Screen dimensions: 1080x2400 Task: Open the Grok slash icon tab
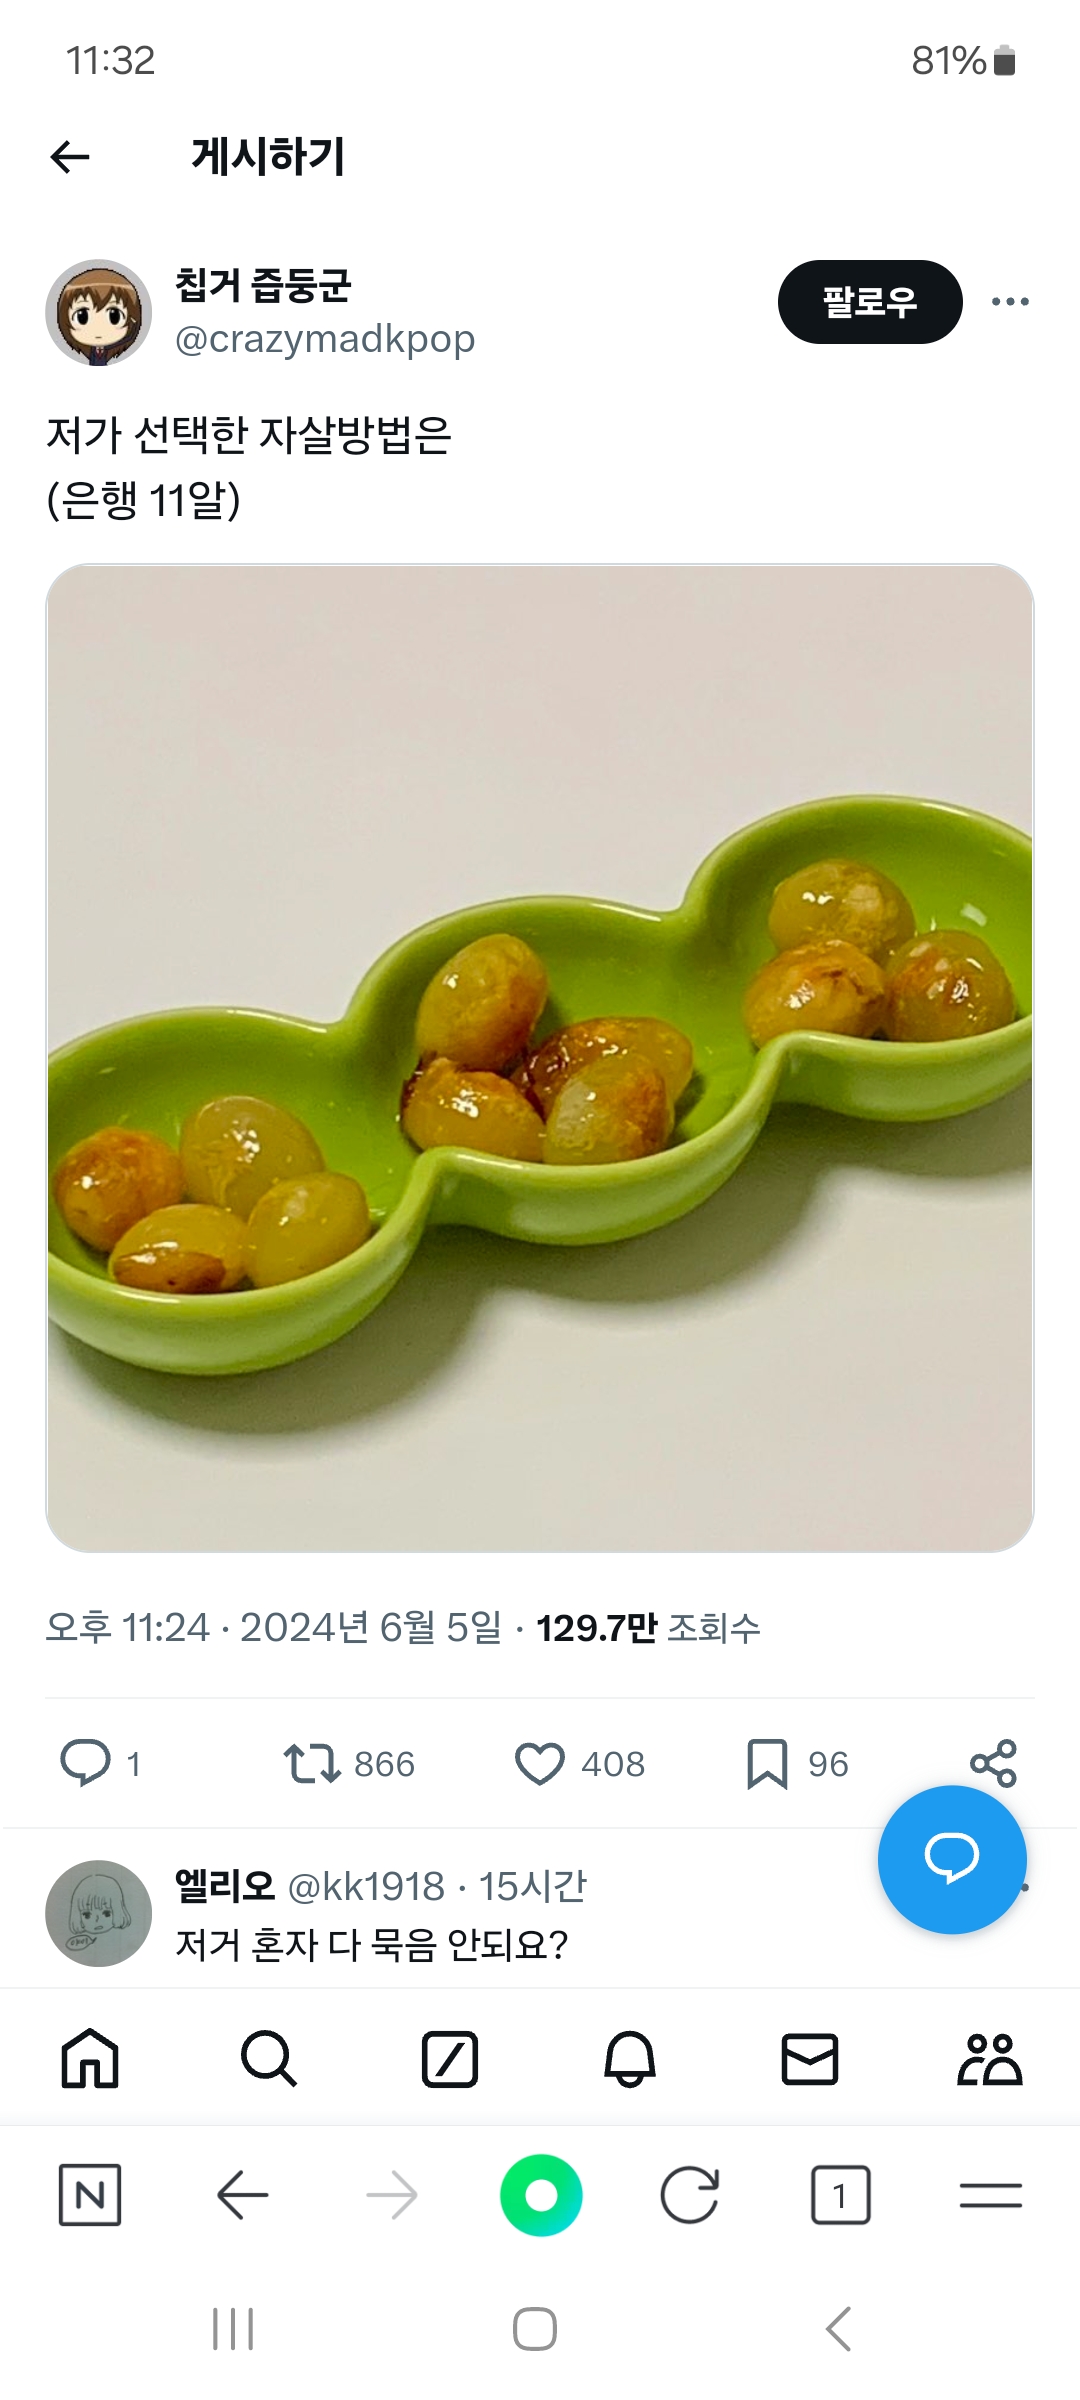(x=450, y=2059)
